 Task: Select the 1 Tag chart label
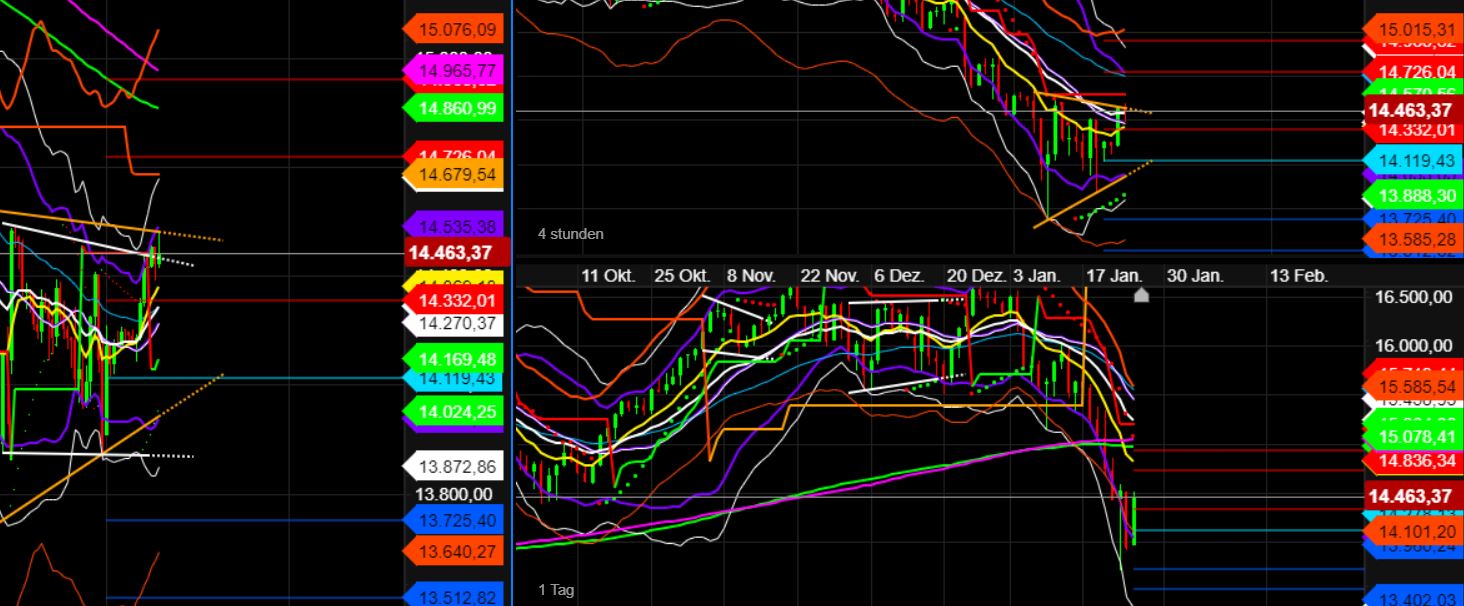557,590
